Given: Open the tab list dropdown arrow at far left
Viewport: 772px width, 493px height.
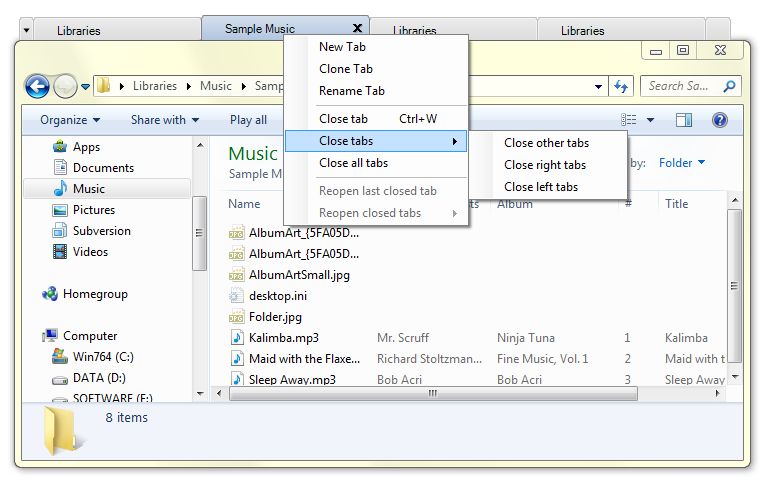Looking at the screenshot, I should (27, 30).
